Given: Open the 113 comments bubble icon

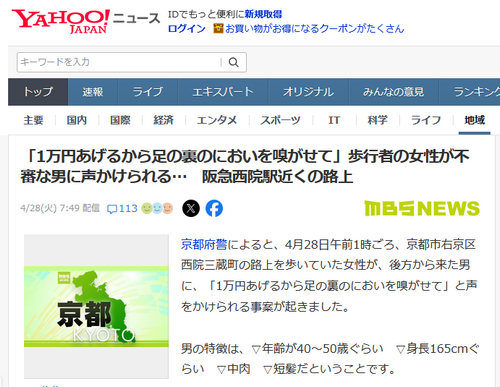Looking at the screenshot, I should point(112,209).
